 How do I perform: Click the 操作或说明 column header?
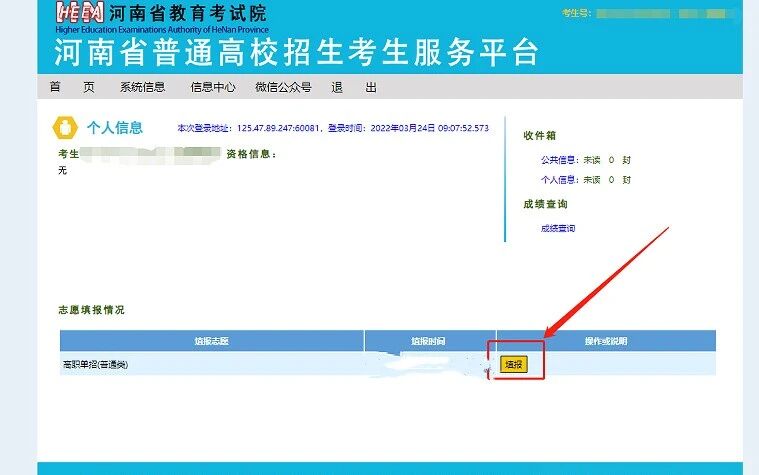click(x=605, y=341)
